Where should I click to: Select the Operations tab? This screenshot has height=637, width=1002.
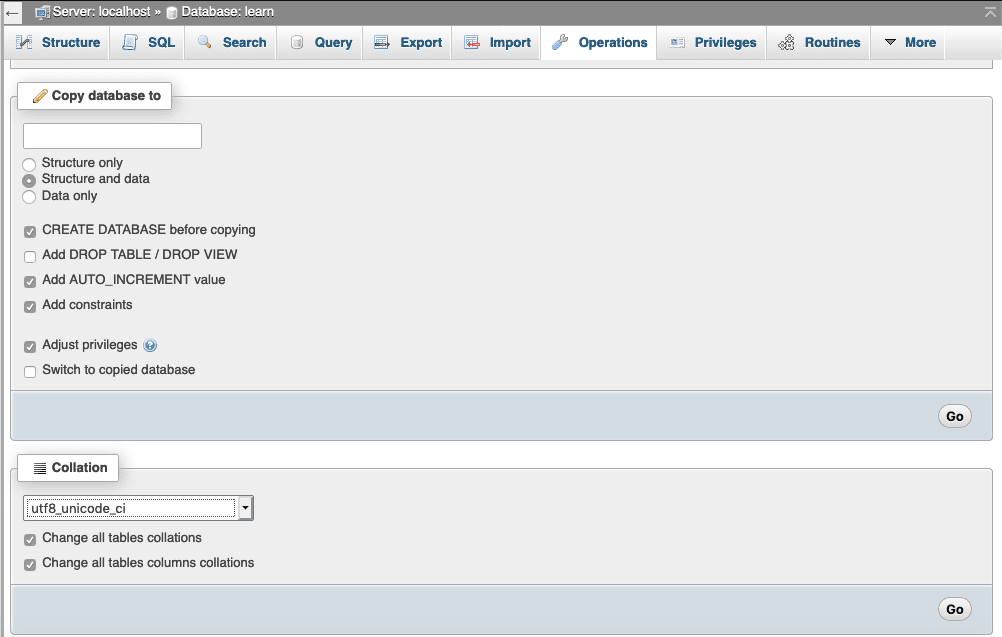point(599,42)
